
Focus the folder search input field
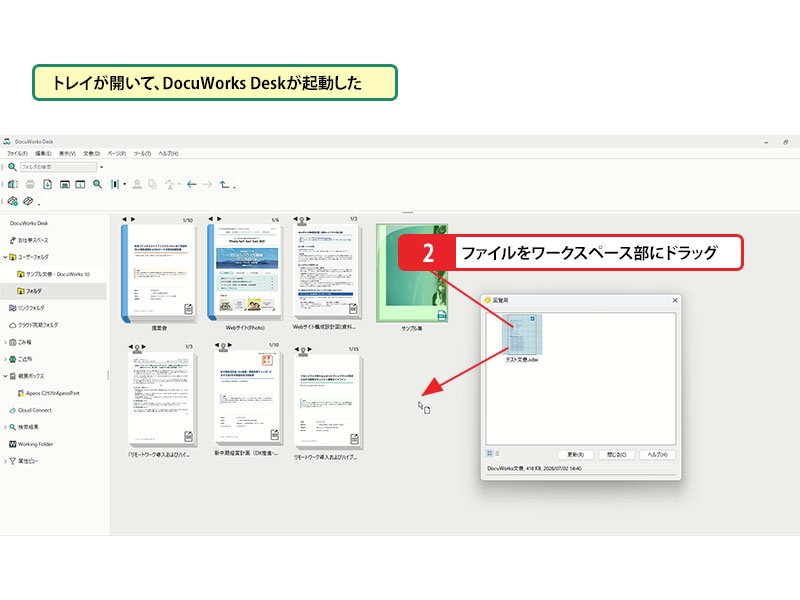tap(58, 167)
